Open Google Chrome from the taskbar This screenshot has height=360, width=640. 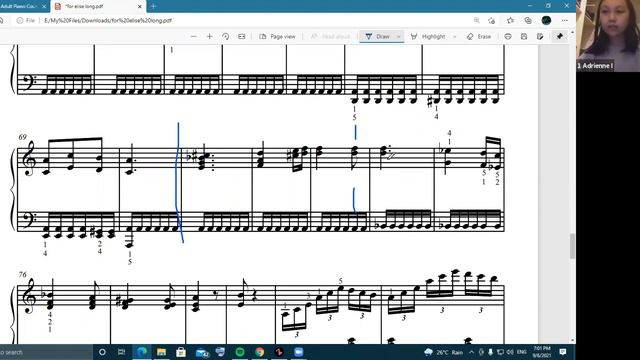pos(260,352)
